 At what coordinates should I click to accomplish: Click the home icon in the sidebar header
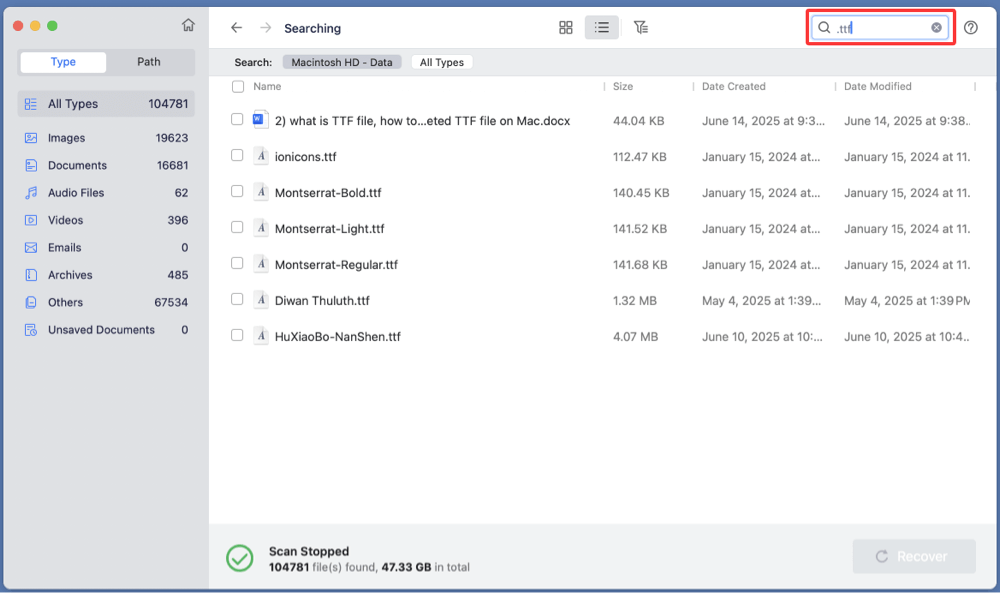(188, 24)
